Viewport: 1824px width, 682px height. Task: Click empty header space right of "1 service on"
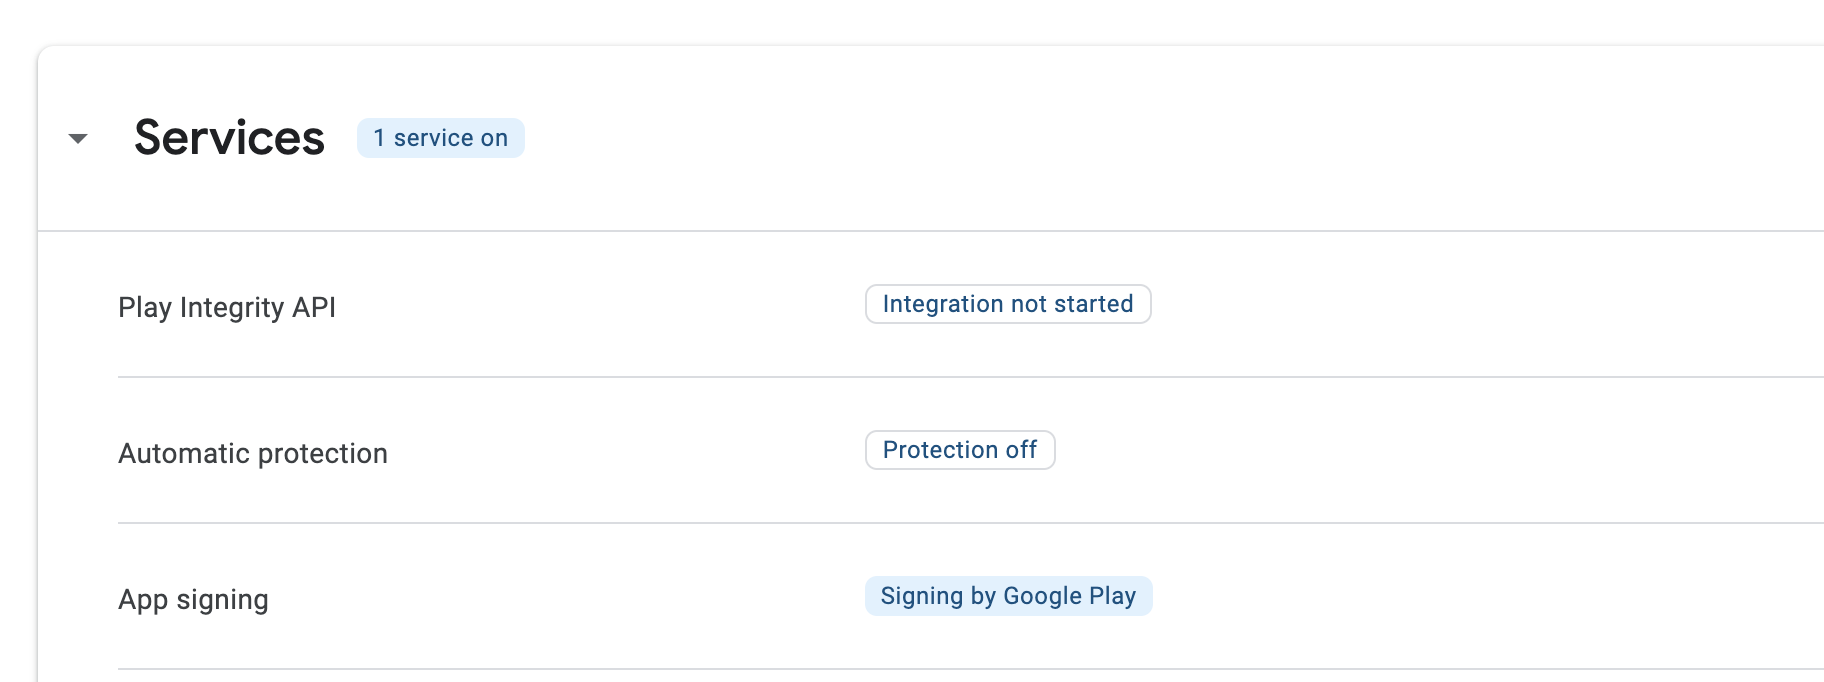click(x=1100, y=138)
